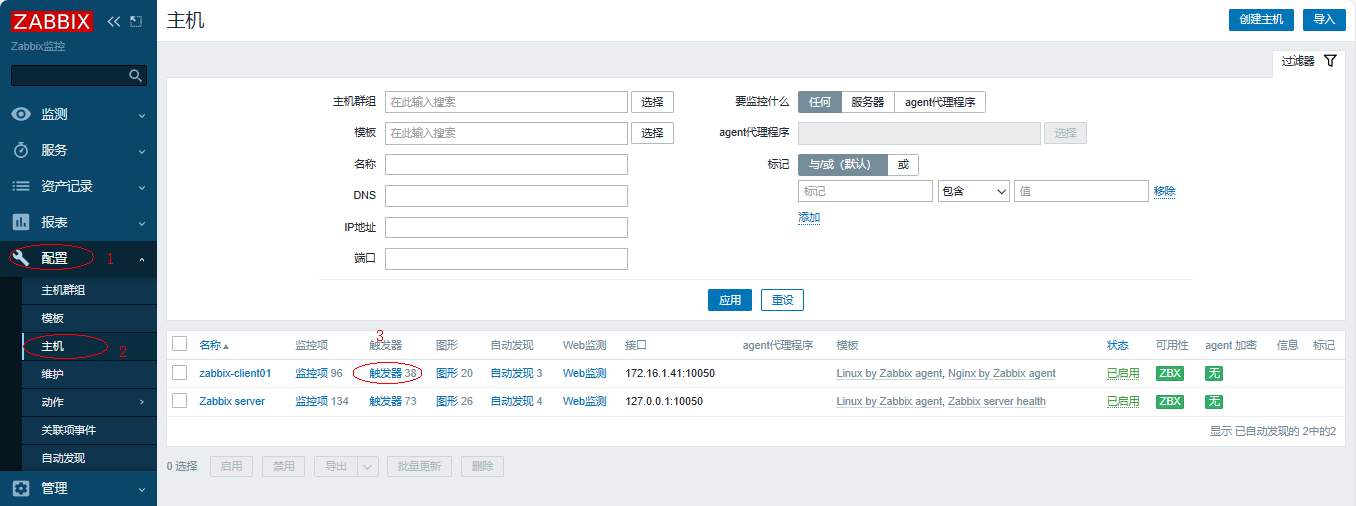Click the sidebar search magnifier icon
This screenshot has width=1356, height=506.
[136, 76]
